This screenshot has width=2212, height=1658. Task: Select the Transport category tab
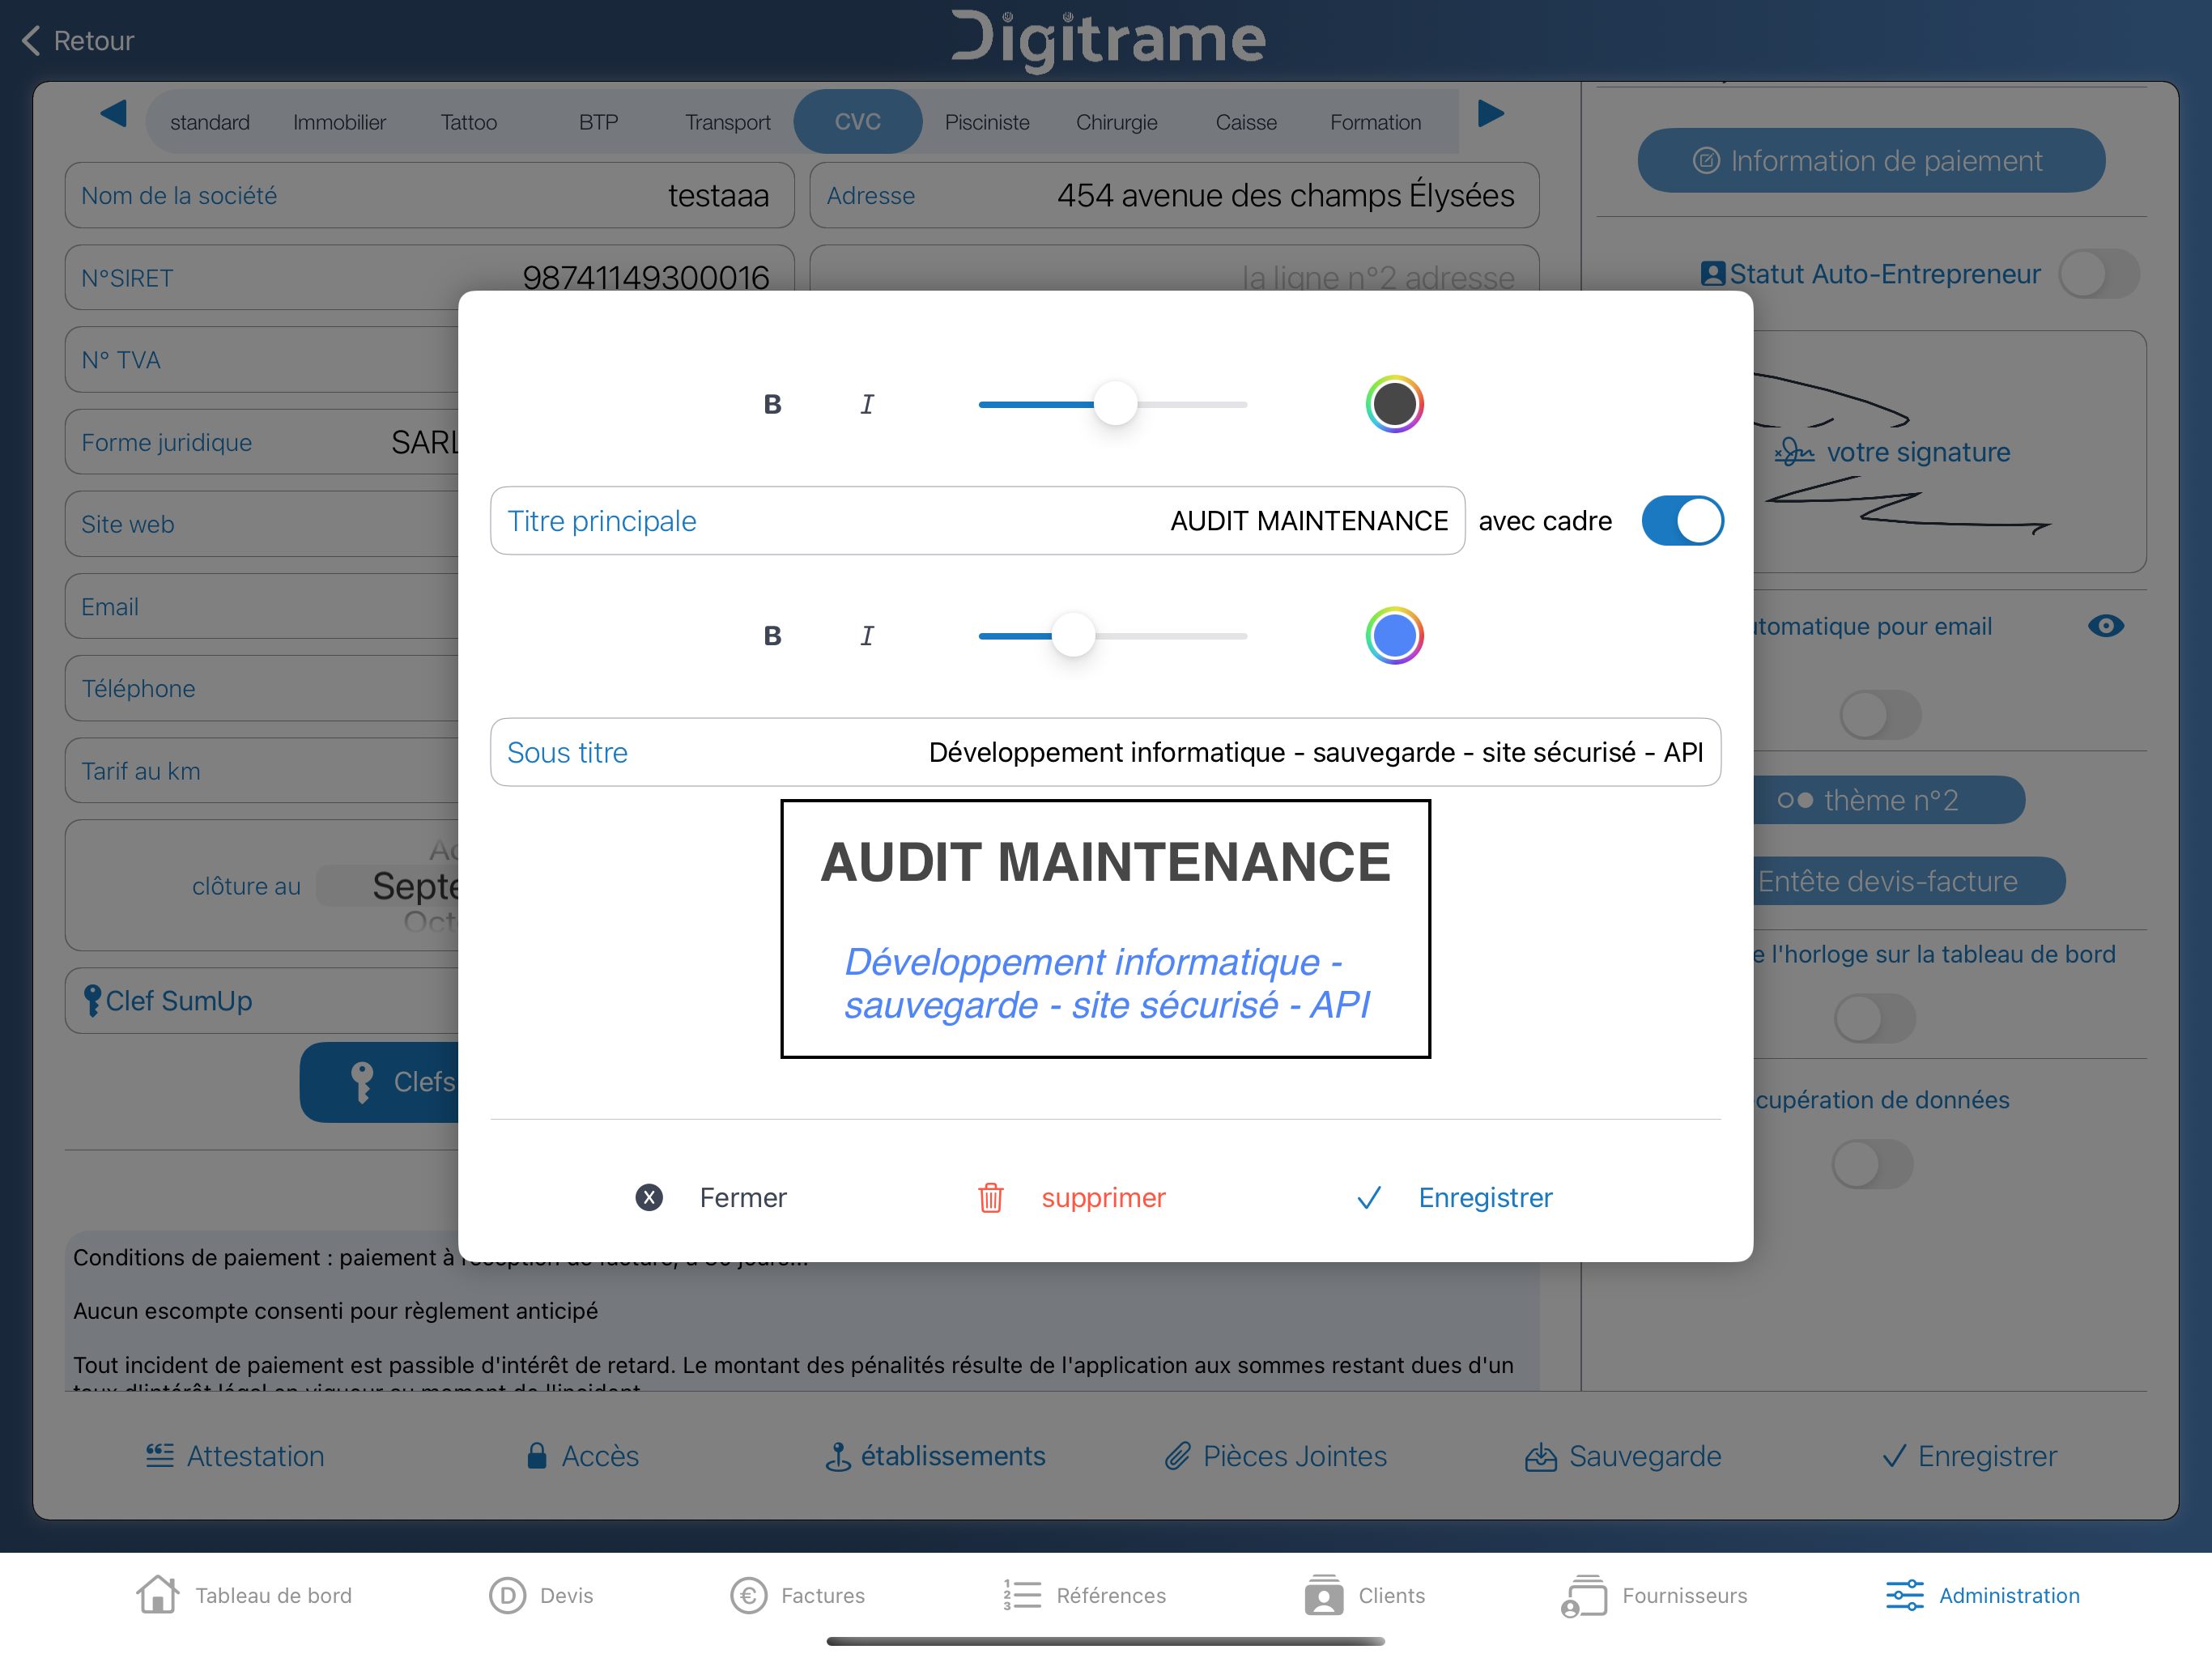[x=727, y=122]
